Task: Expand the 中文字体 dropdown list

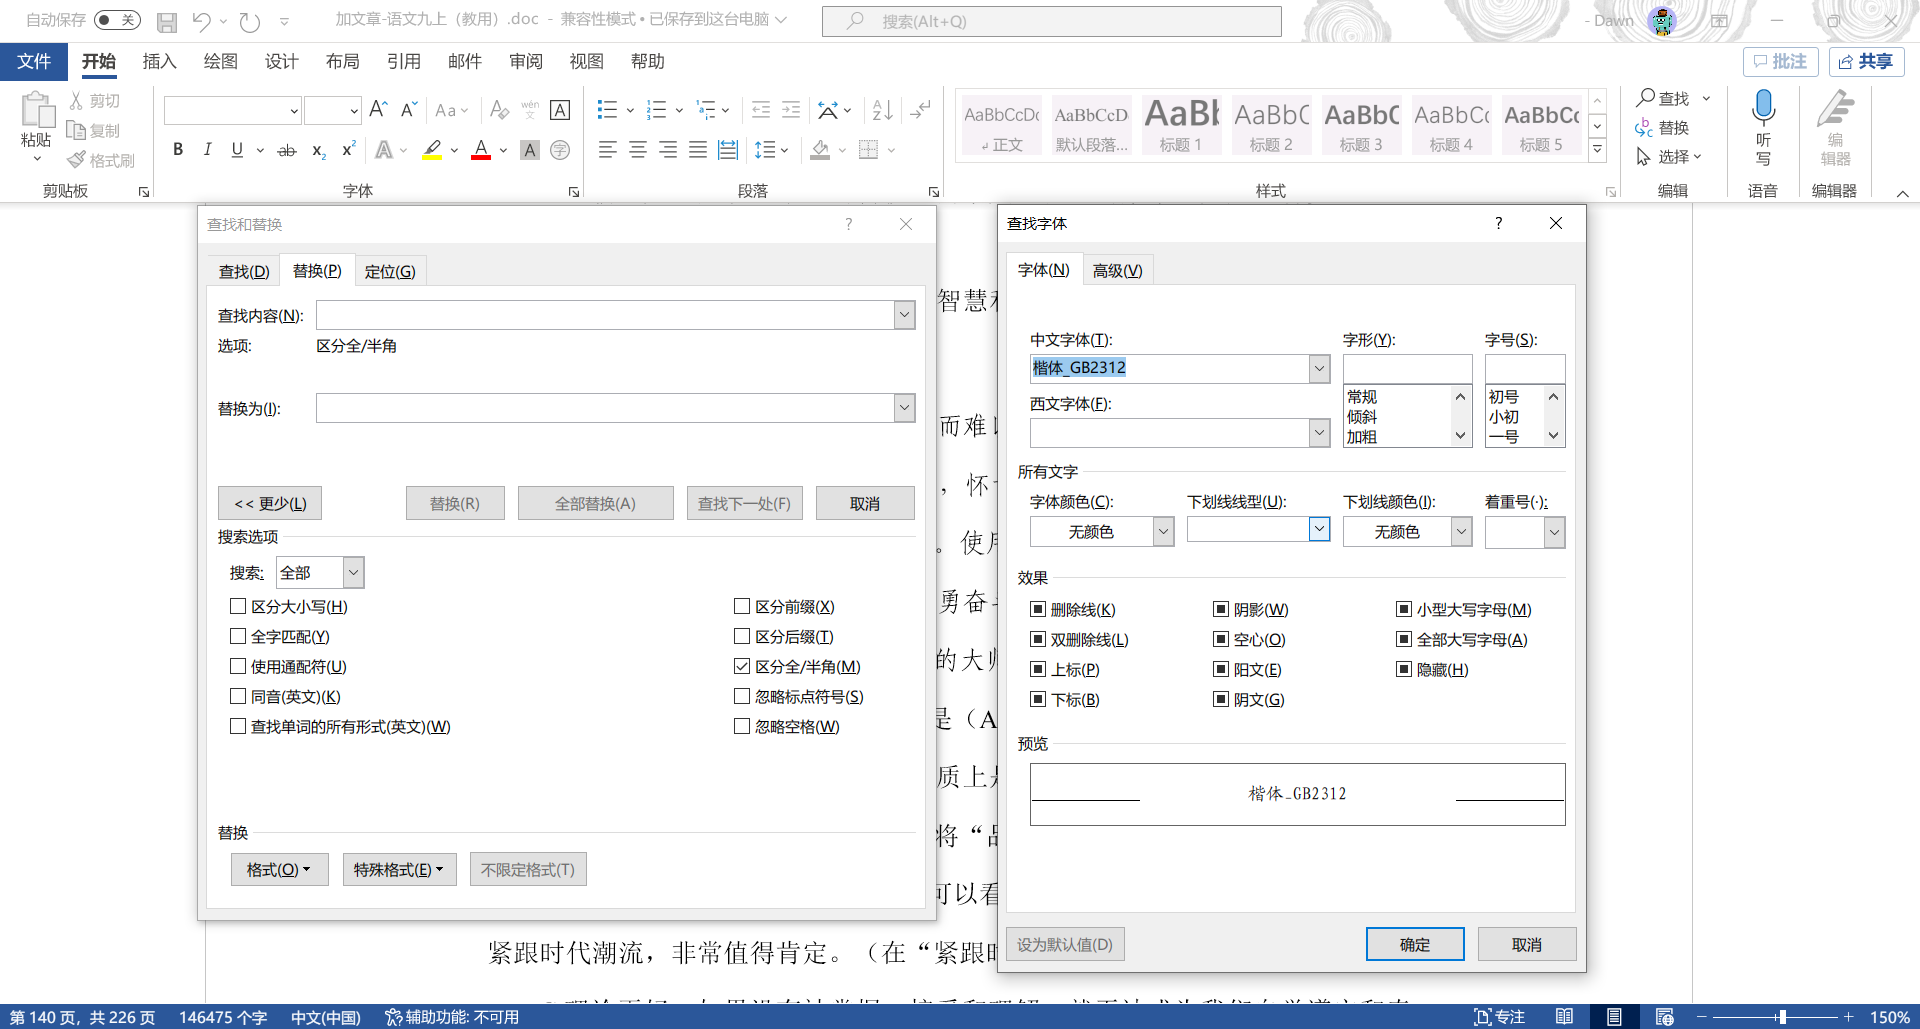Action: (1319, 368)
